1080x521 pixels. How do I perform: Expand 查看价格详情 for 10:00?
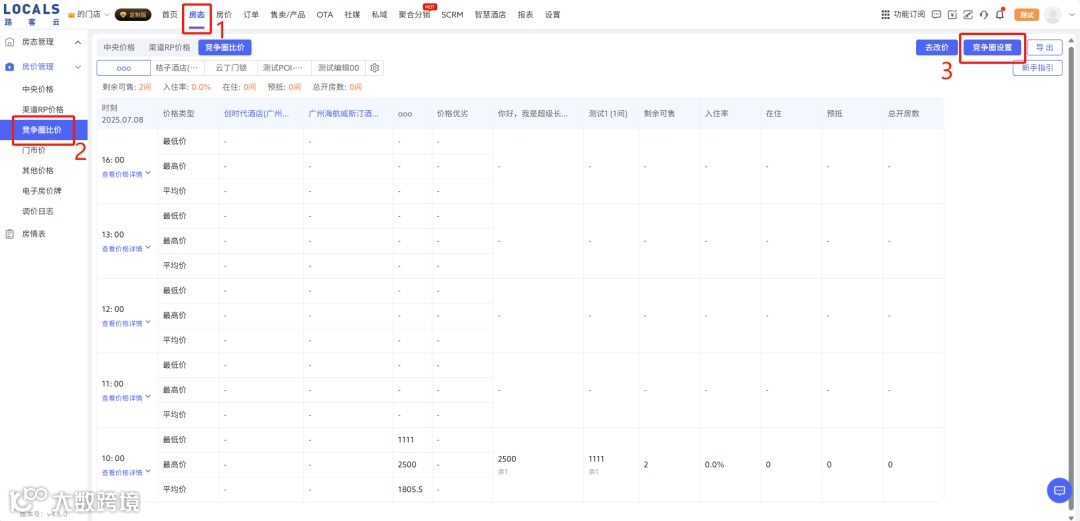(126, 472)
